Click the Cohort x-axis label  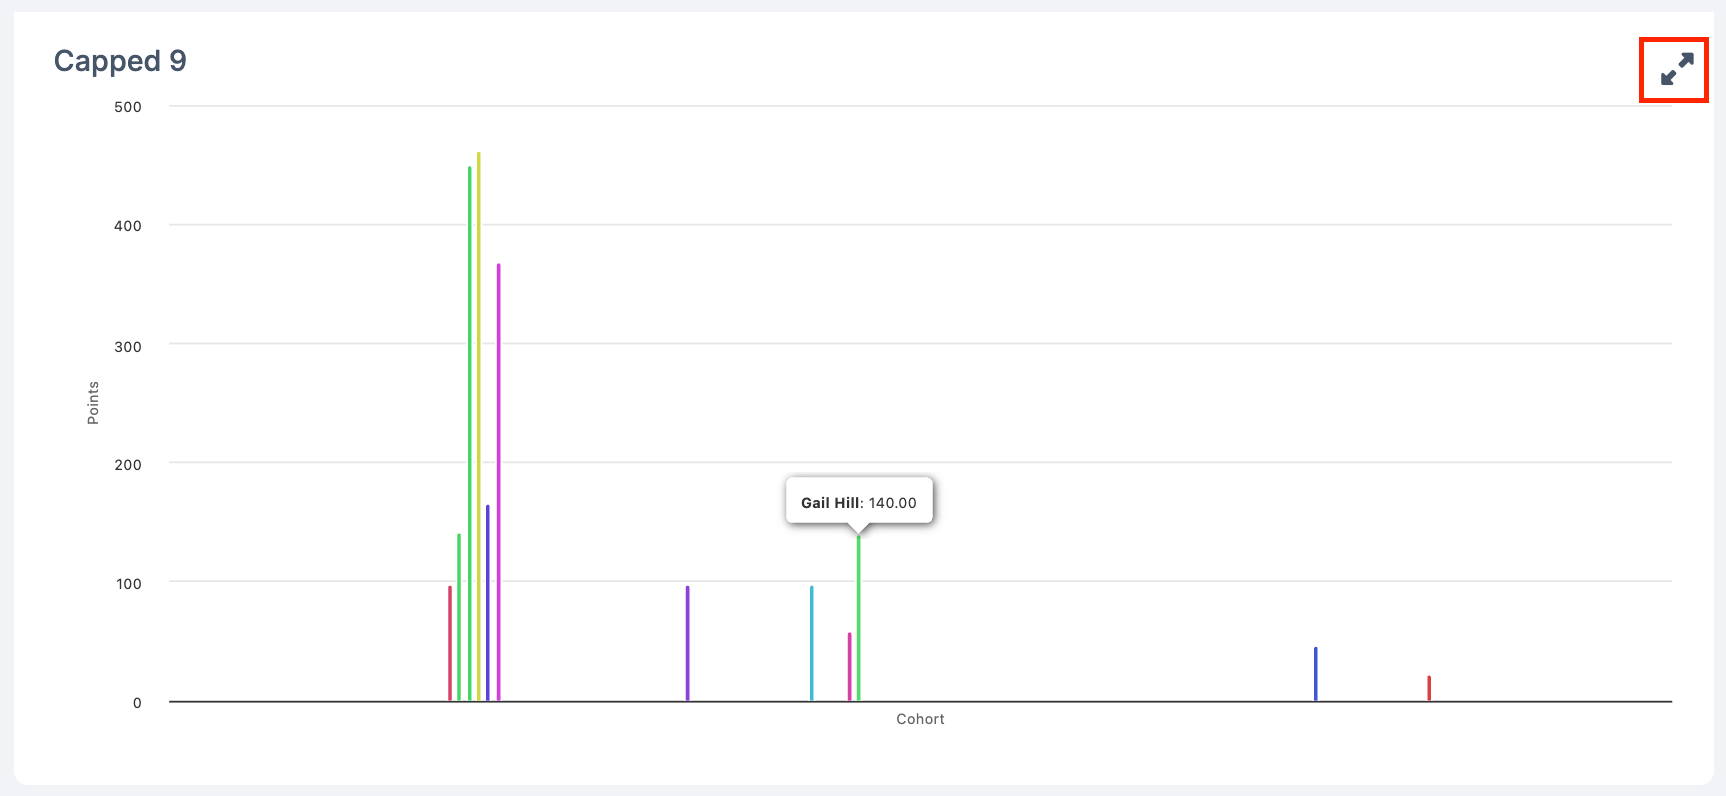(x=920, y=719)
